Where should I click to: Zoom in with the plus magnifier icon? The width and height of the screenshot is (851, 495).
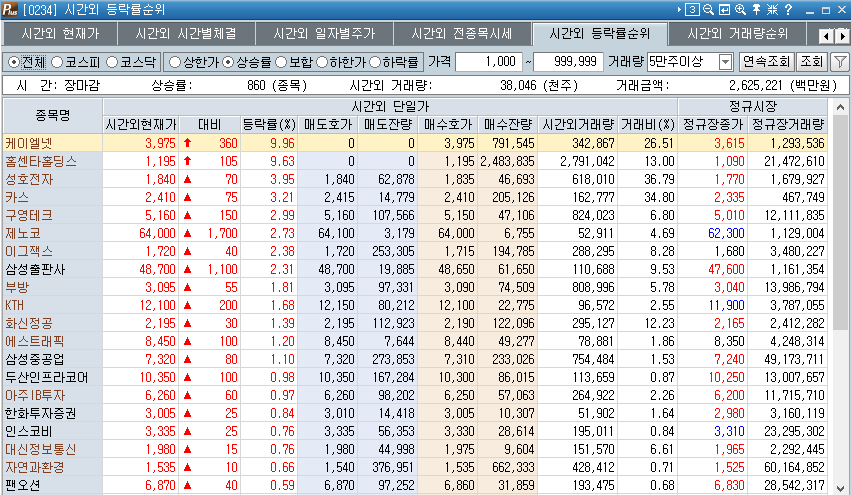tap(740, 9)
